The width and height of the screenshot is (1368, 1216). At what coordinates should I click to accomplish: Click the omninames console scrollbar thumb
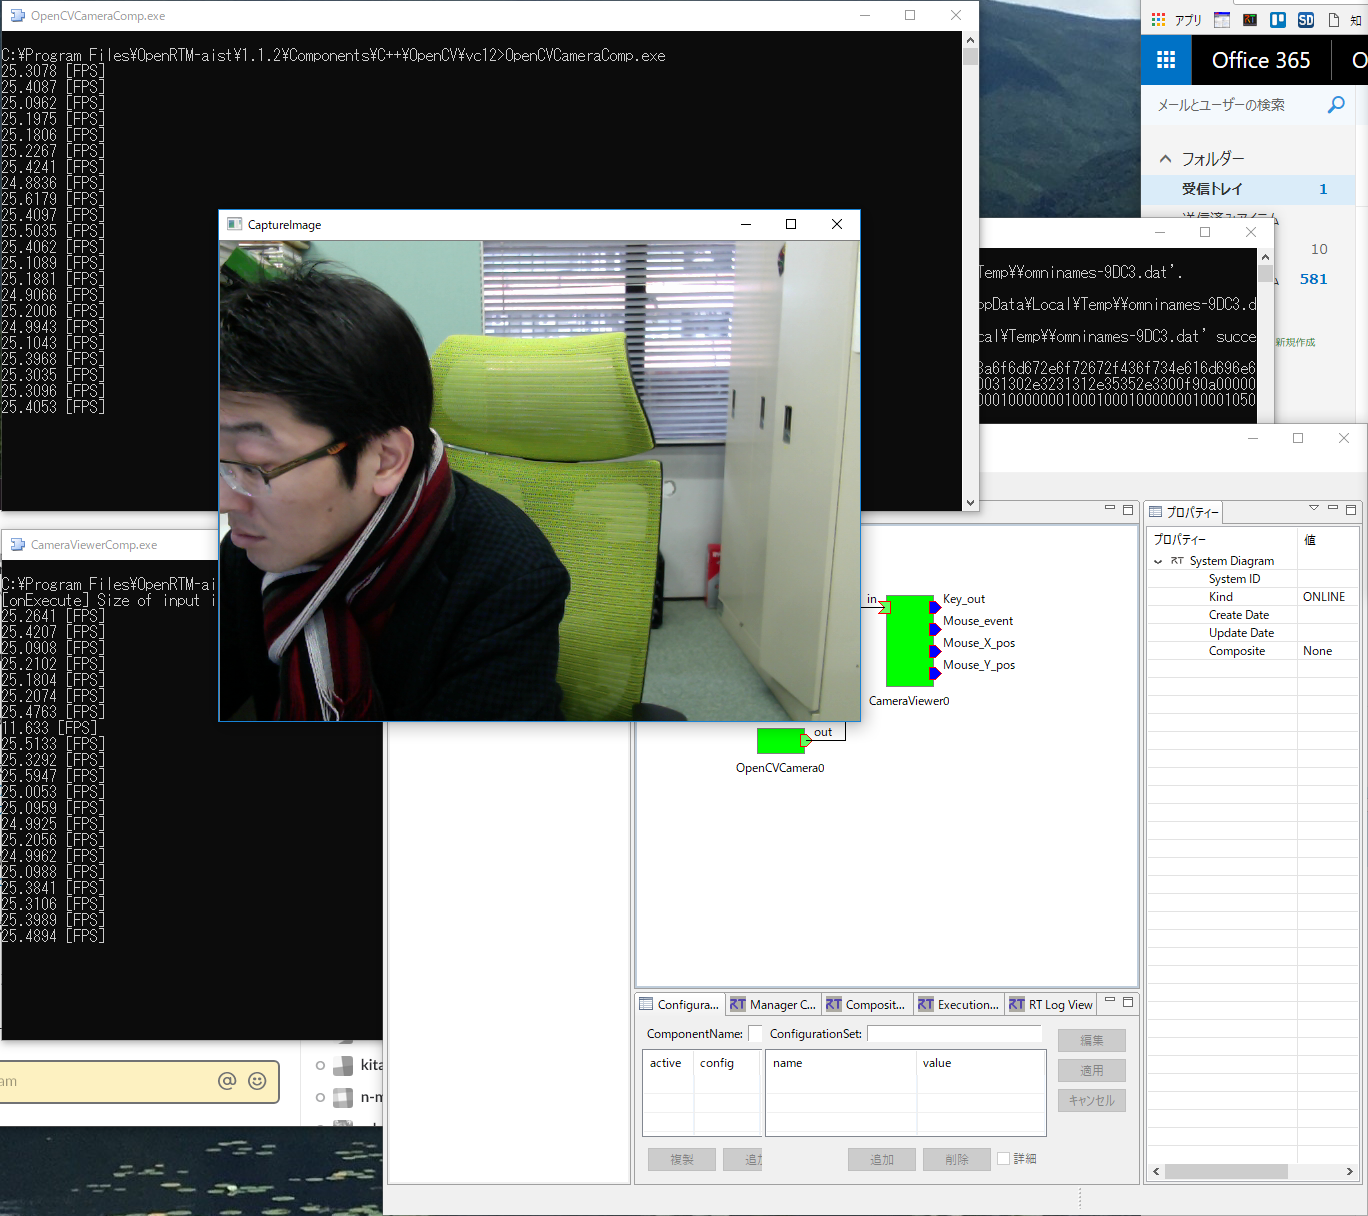click(x=1265, y=274)
